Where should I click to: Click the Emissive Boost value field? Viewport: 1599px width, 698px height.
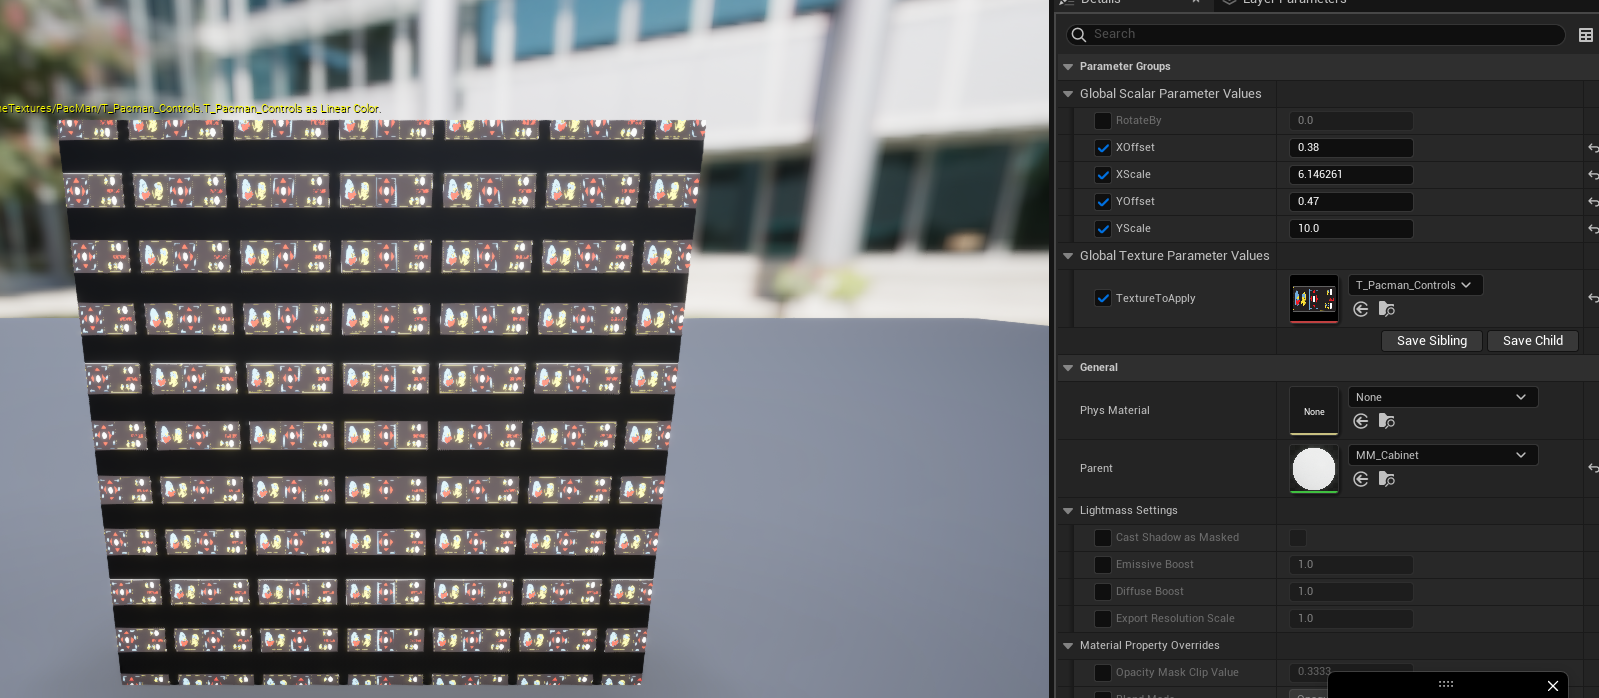[x=1351, y=565]
